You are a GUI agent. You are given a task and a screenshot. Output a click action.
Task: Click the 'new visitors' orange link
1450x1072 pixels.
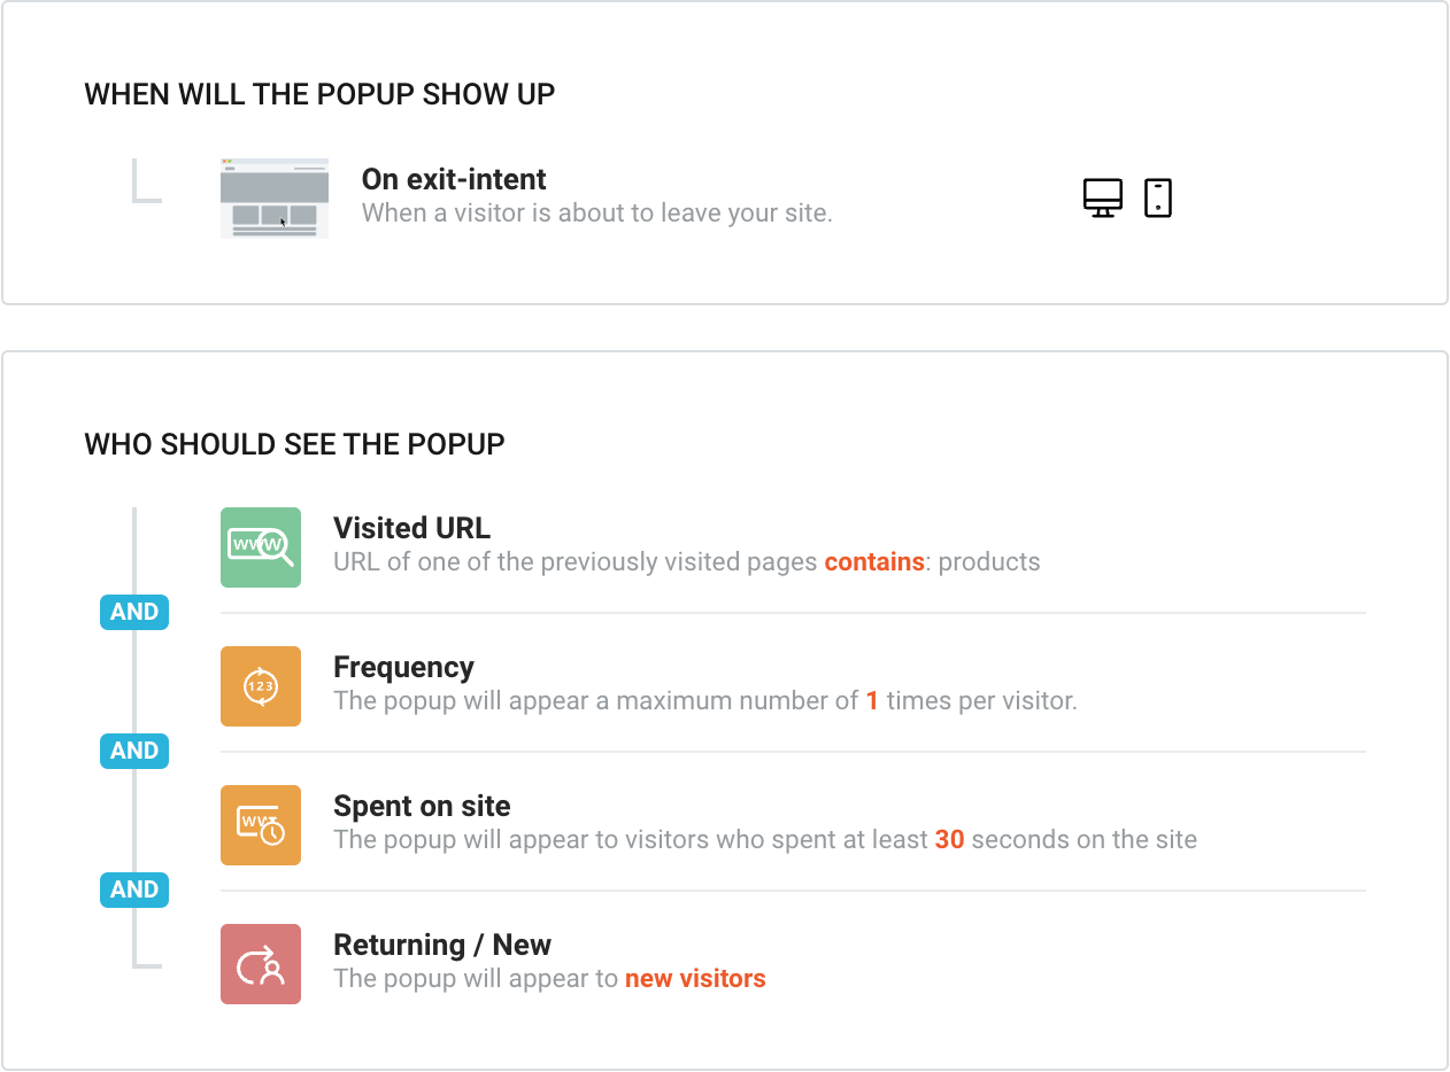[695, 979]
